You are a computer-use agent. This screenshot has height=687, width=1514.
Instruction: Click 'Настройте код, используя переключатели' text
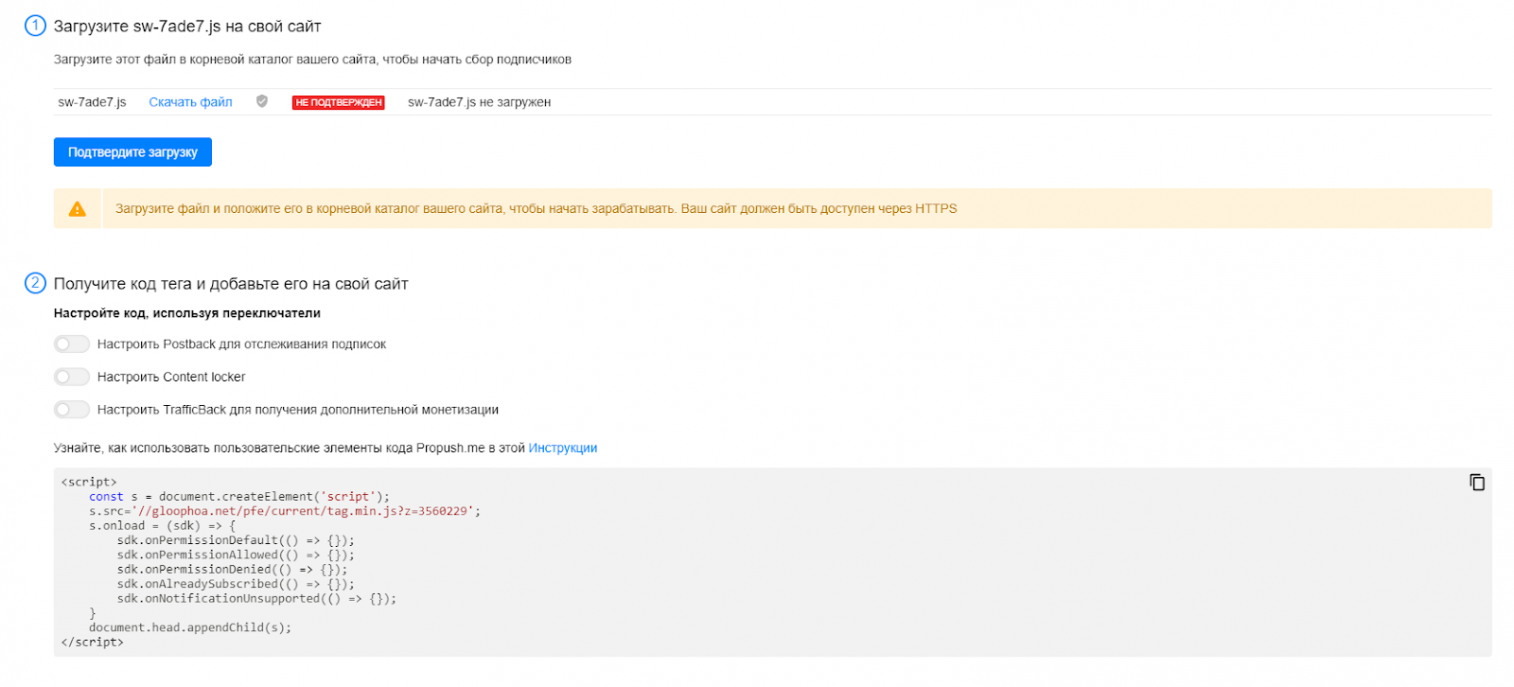[x=187, y=313]
